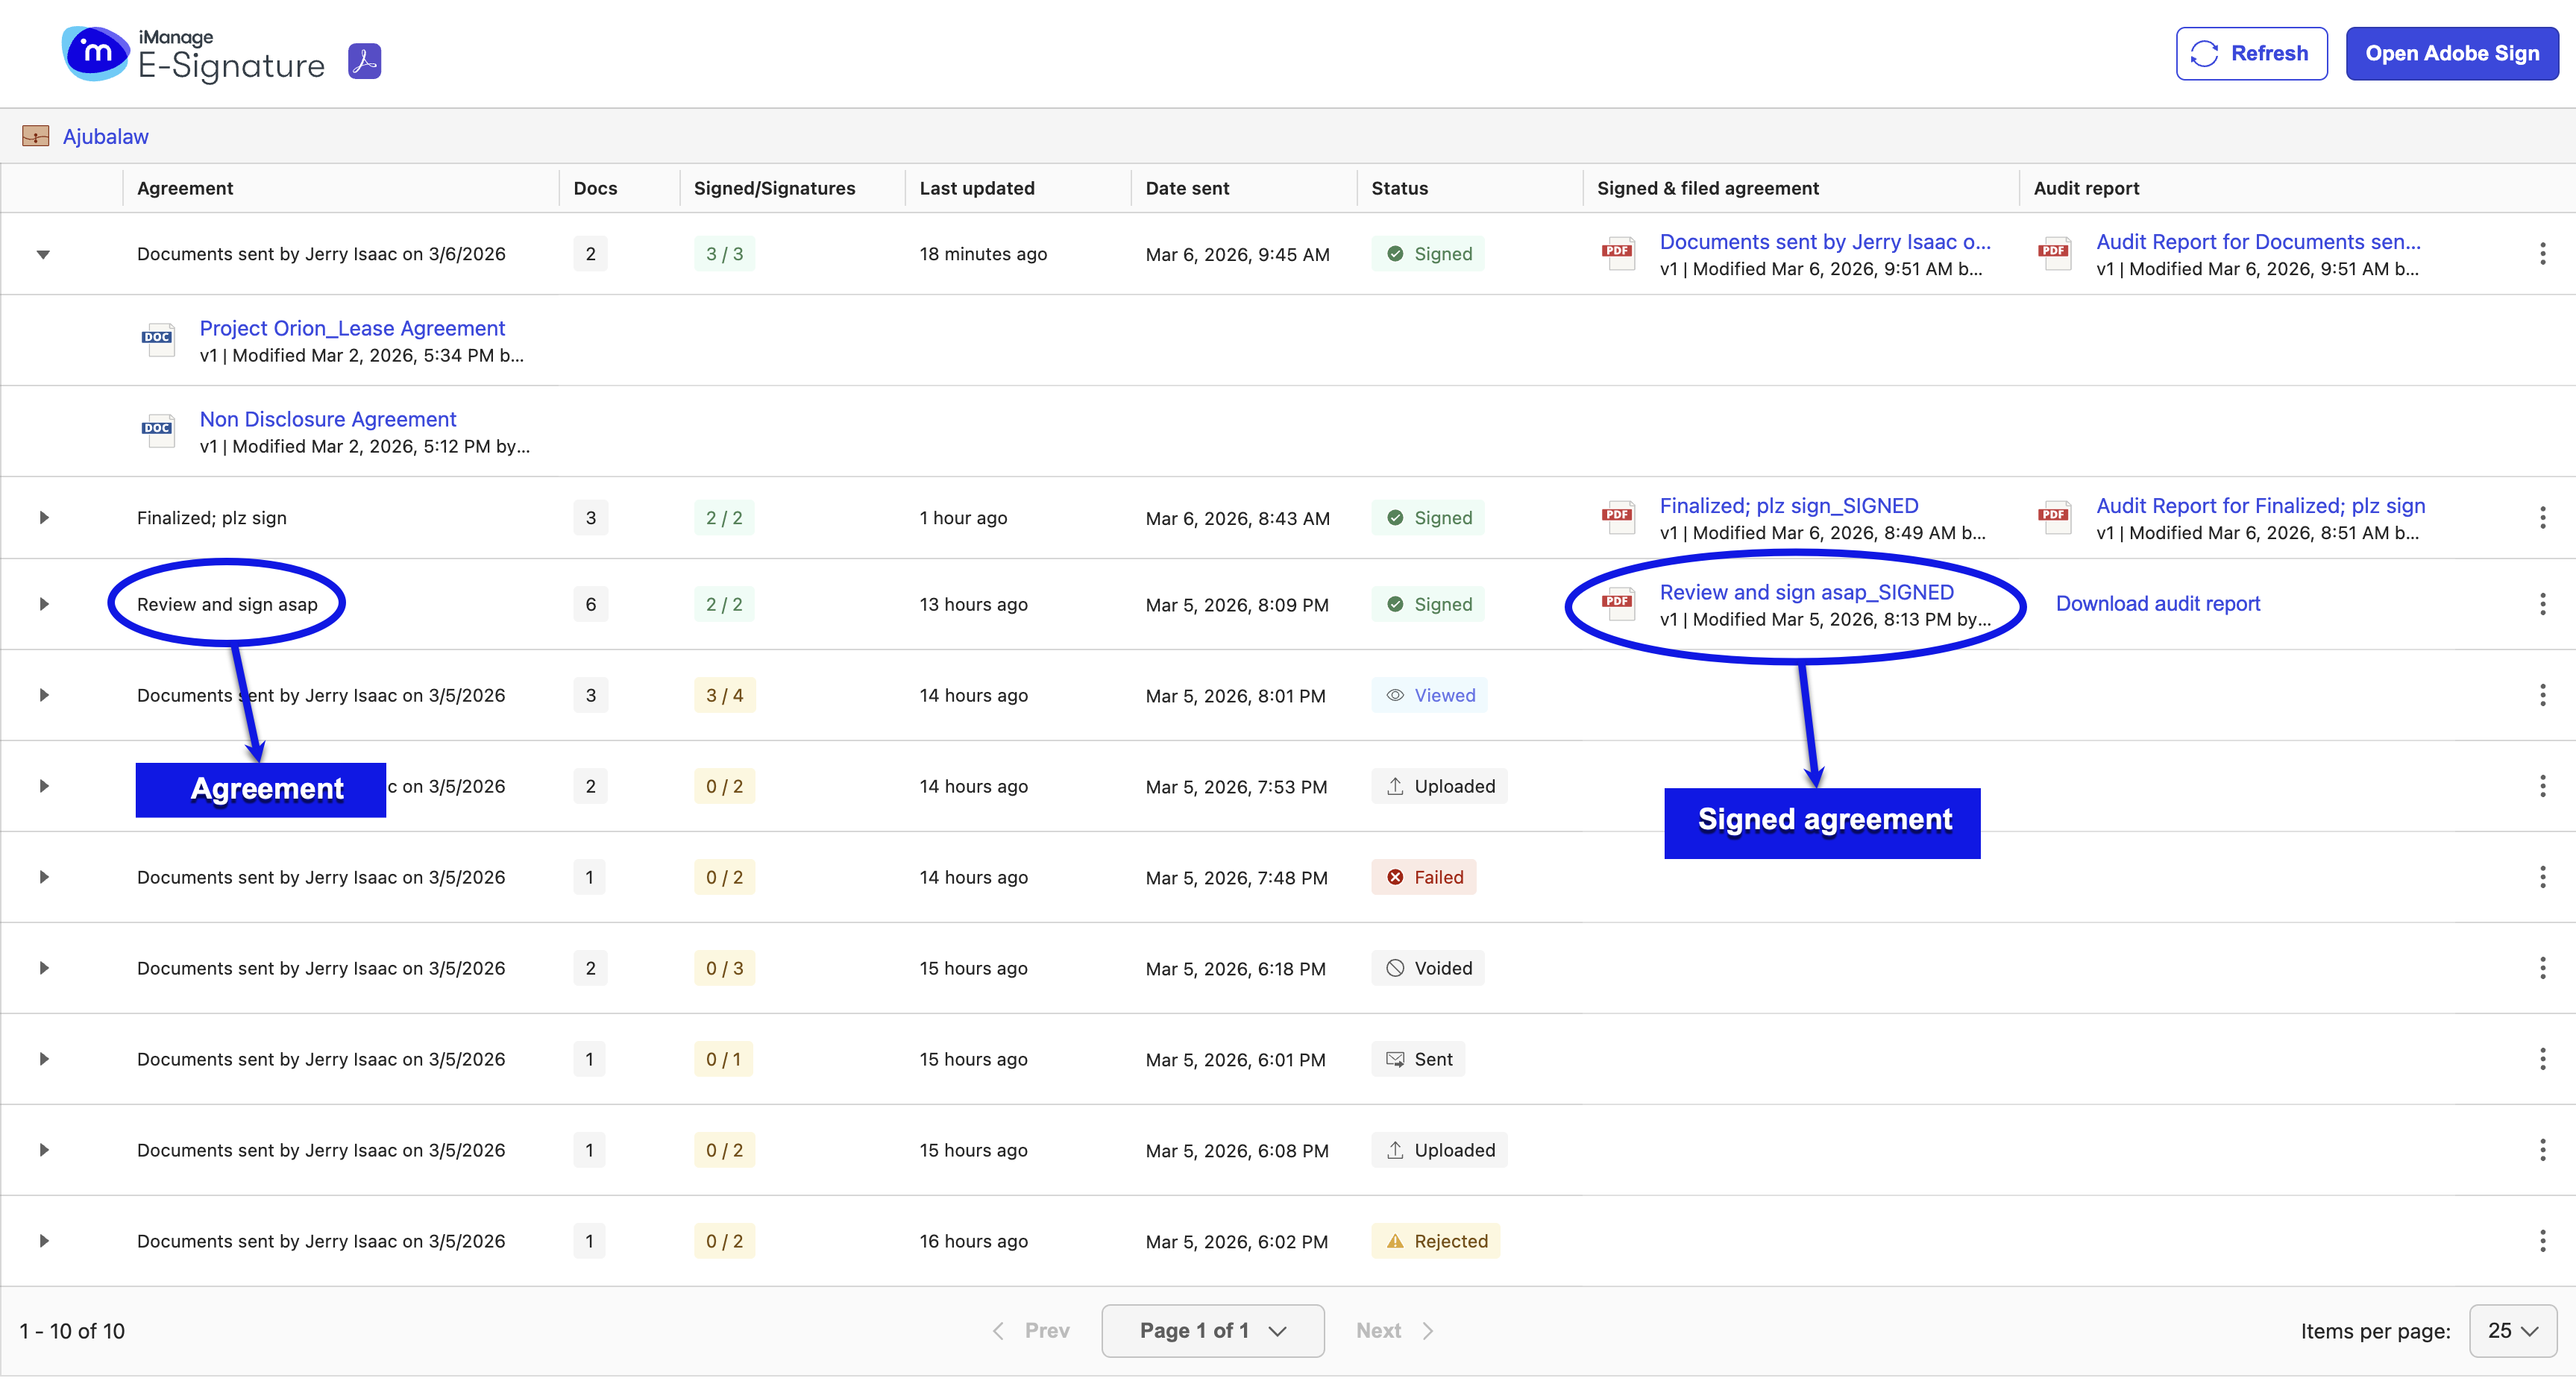This screenshot has height=1384, width=2576.
Task: Open Documents sent by Jerry Isaac o... signed file
Action: (x=1825, y=242)
